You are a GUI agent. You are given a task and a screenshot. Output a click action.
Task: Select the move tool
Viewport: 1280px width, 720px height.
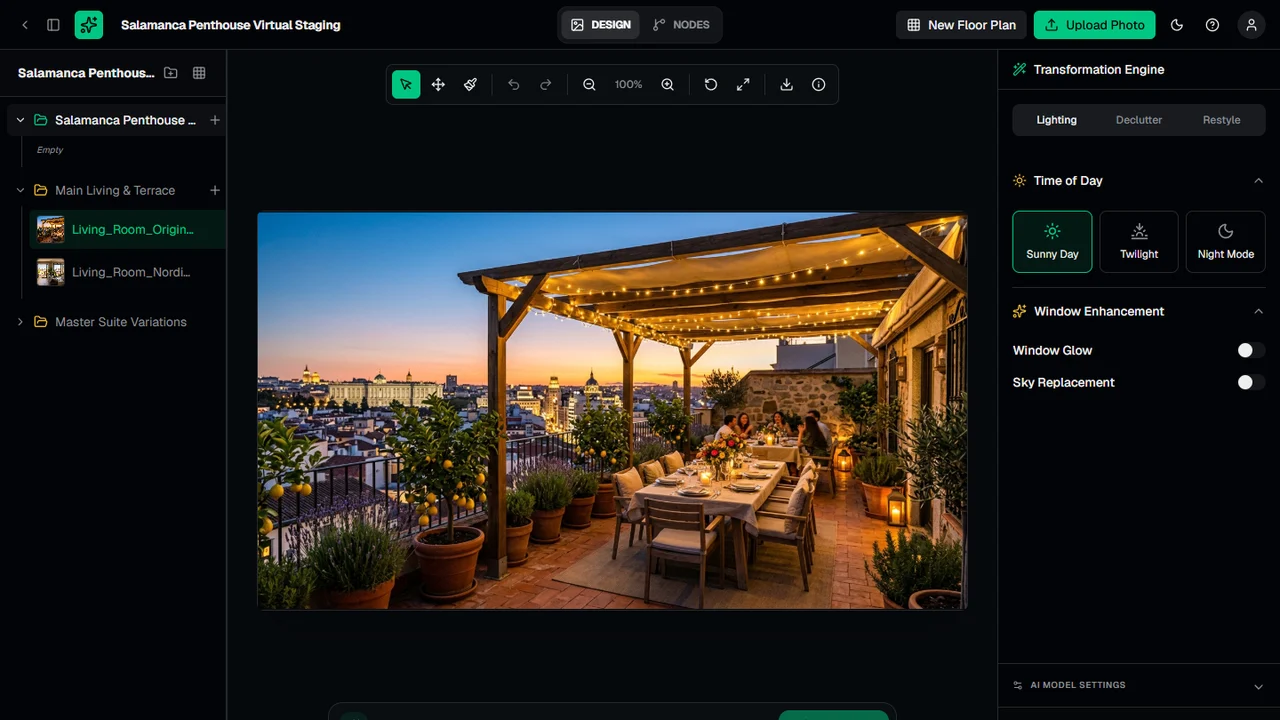[438, 85]
